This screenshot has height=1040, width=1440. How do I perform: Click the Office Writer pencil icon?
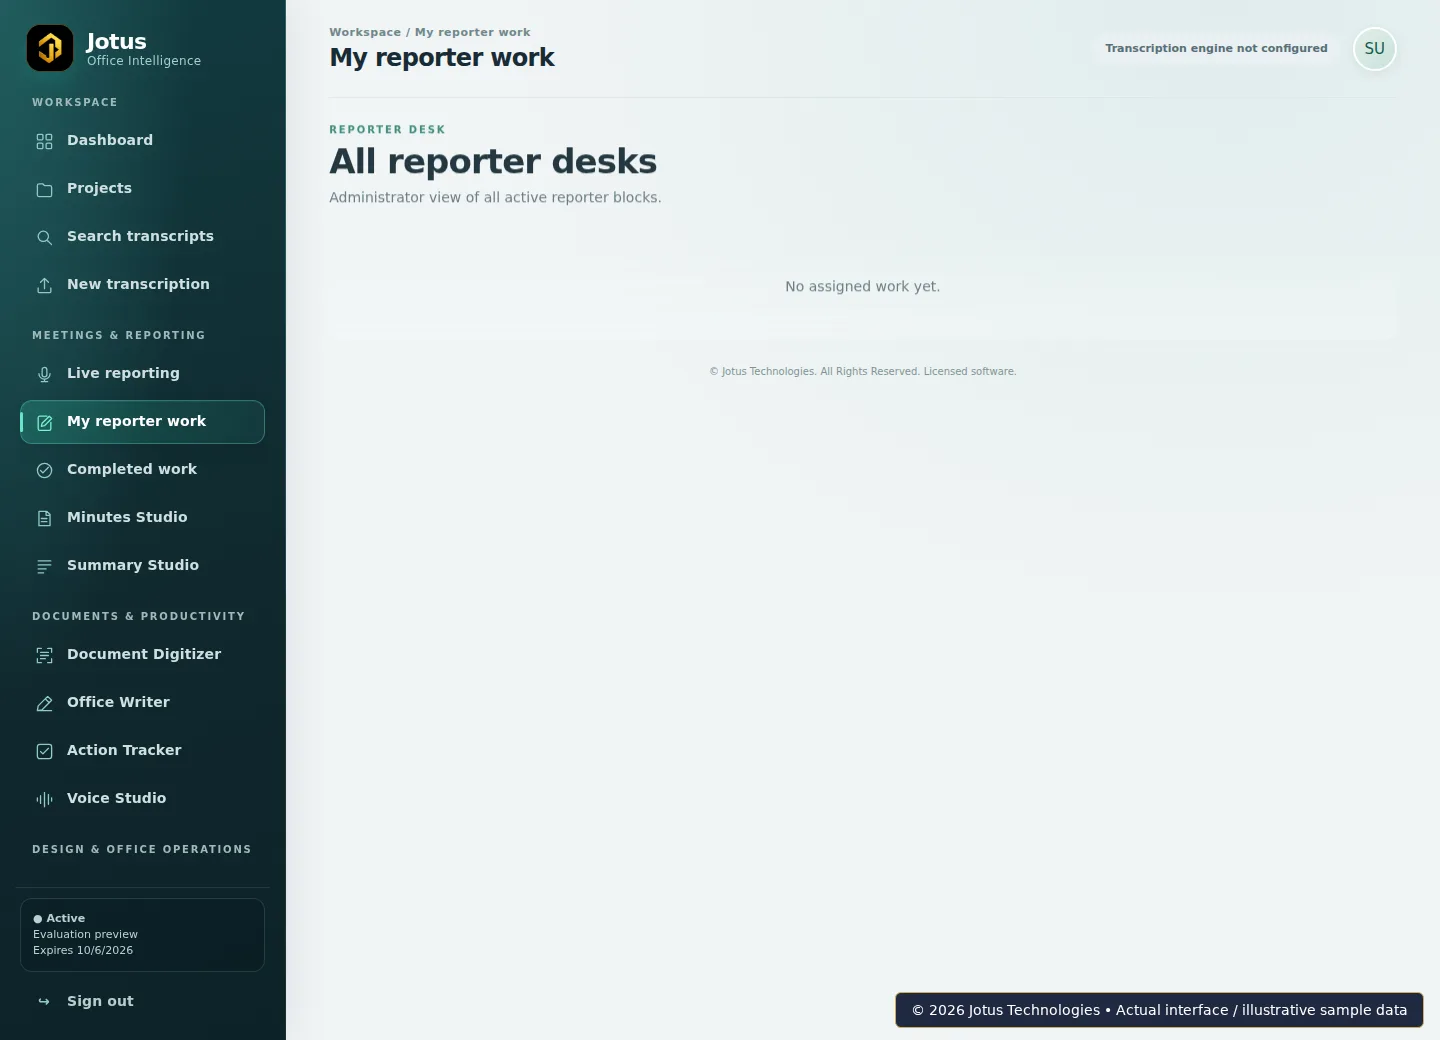44,703
